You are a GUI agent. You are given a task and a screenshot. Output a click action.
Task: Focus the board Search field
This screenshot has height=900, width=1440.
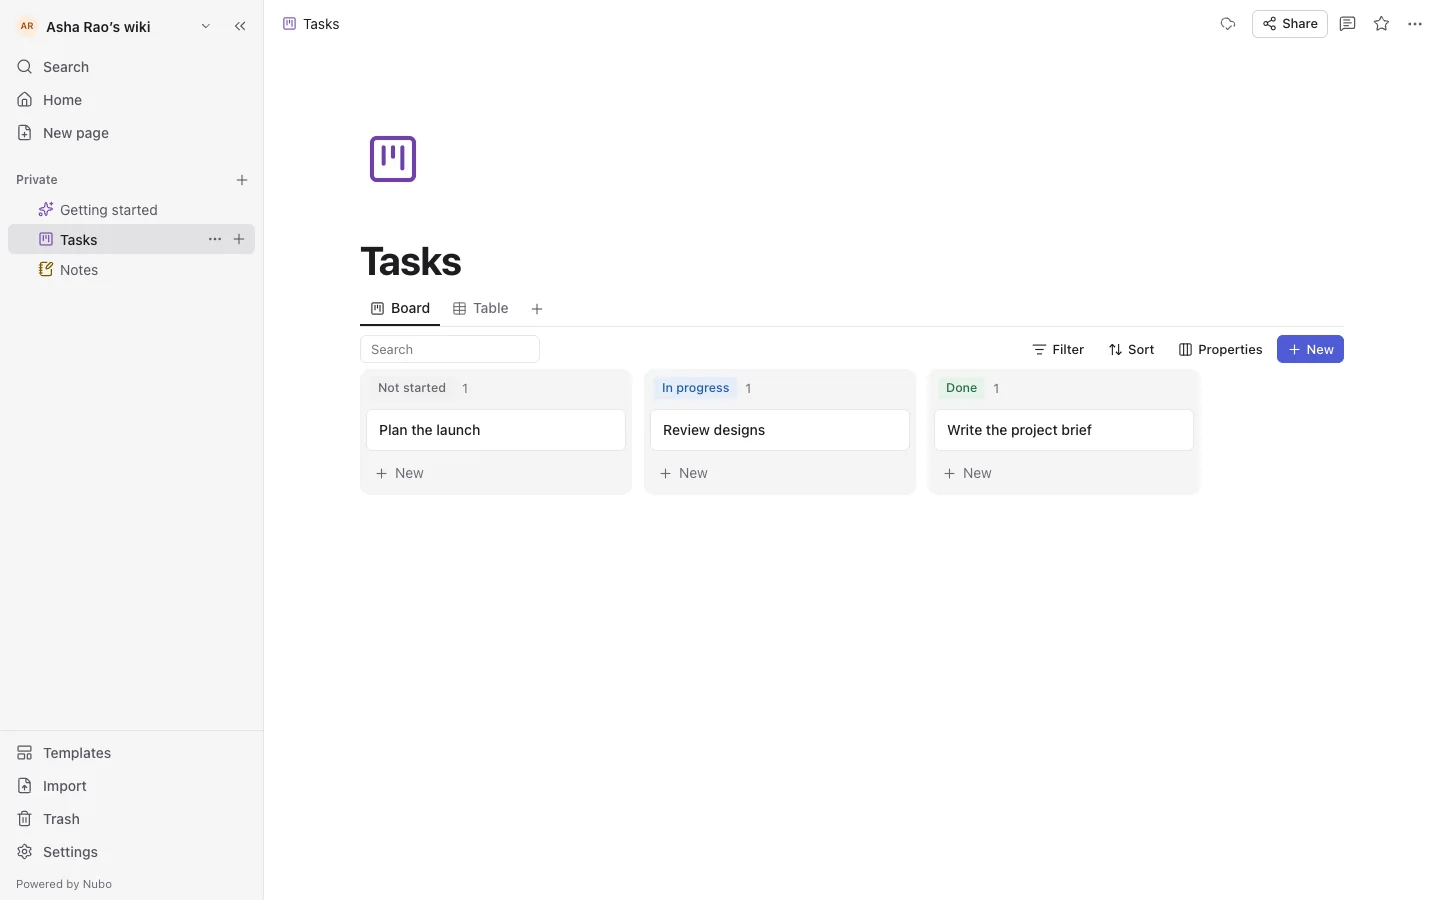[x=450, y=349]
